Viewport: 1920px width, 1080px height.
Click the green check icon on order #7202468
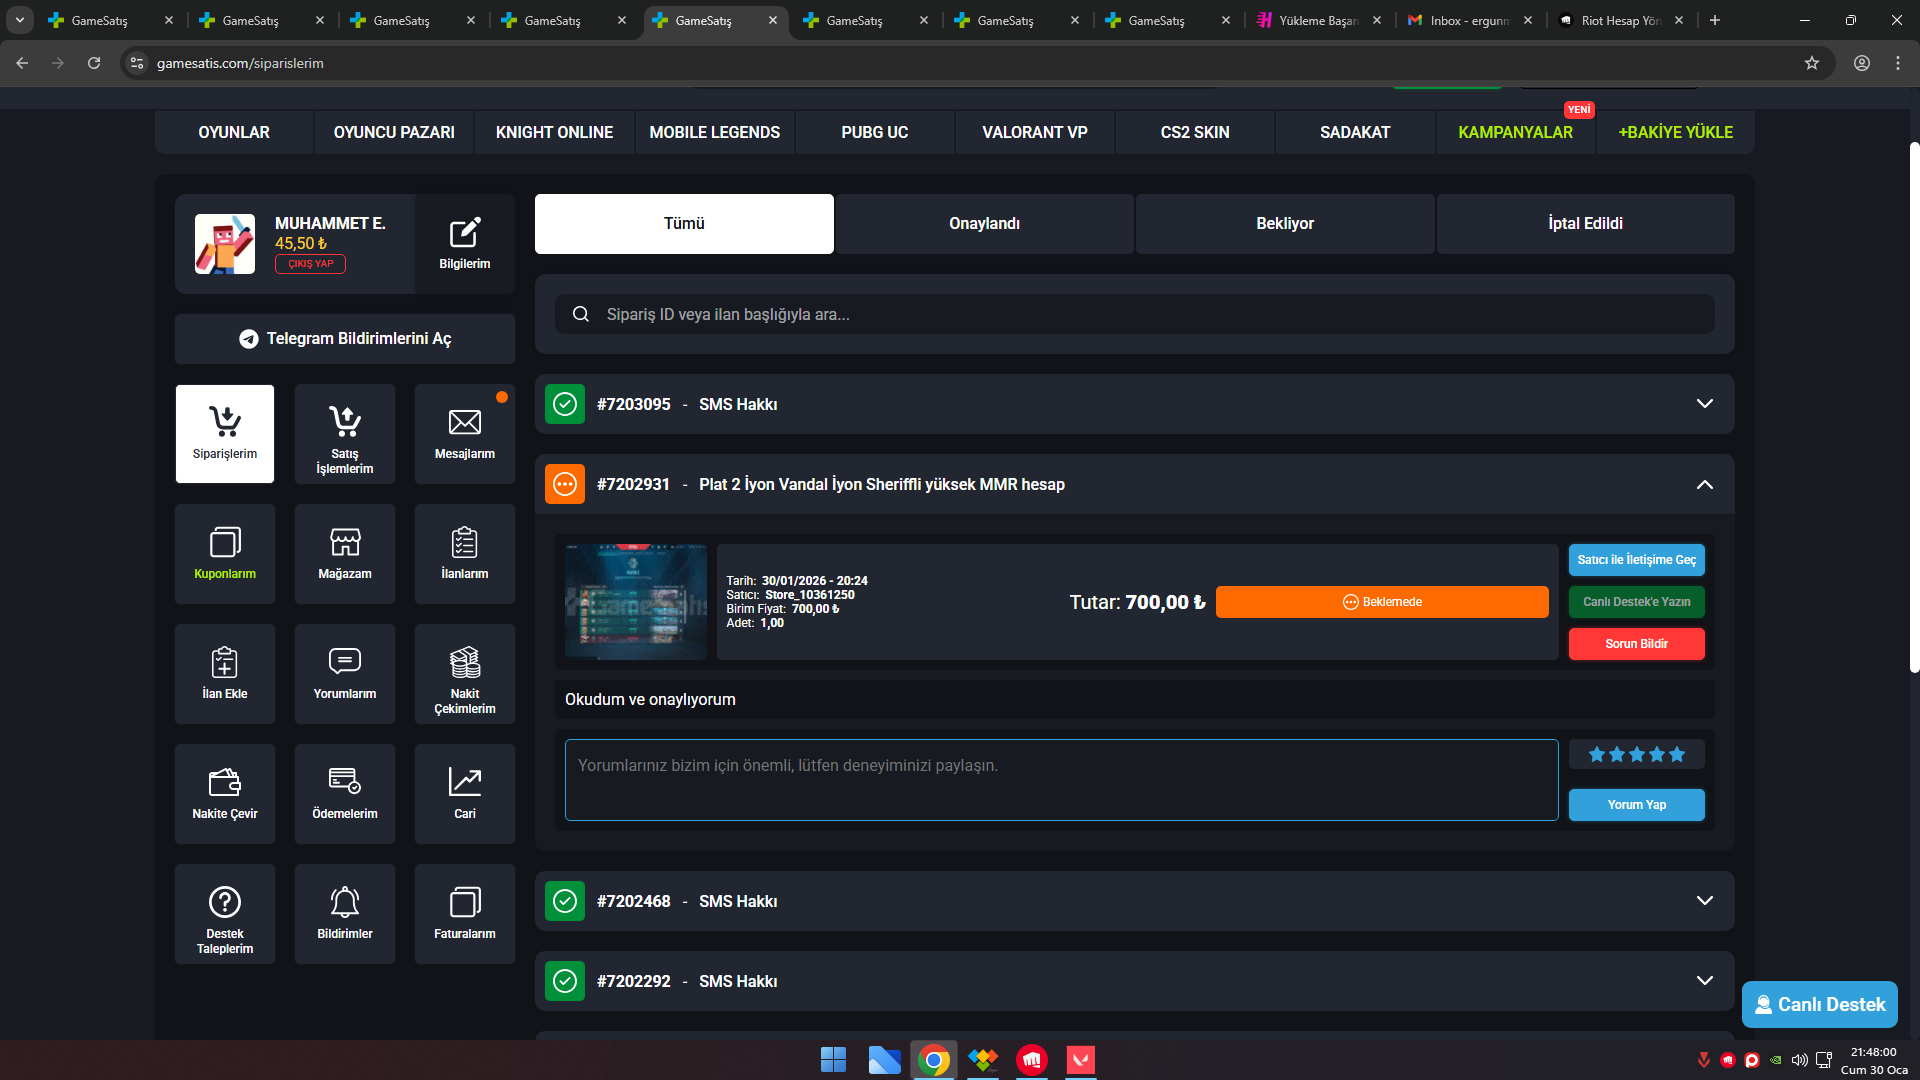point(565,901)
